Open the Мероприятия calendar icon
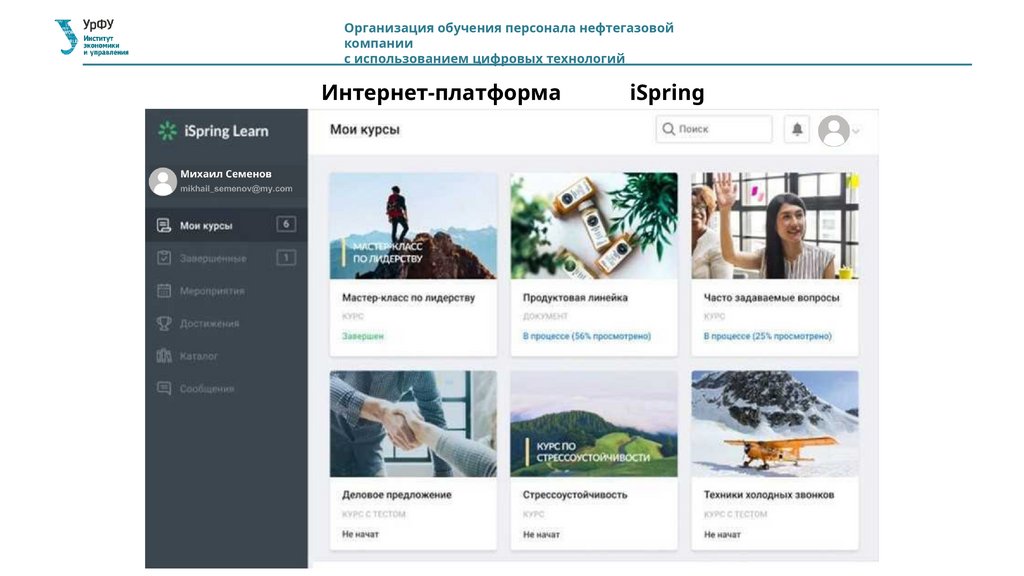1024x576 pixels. click(x=164, y=291)
